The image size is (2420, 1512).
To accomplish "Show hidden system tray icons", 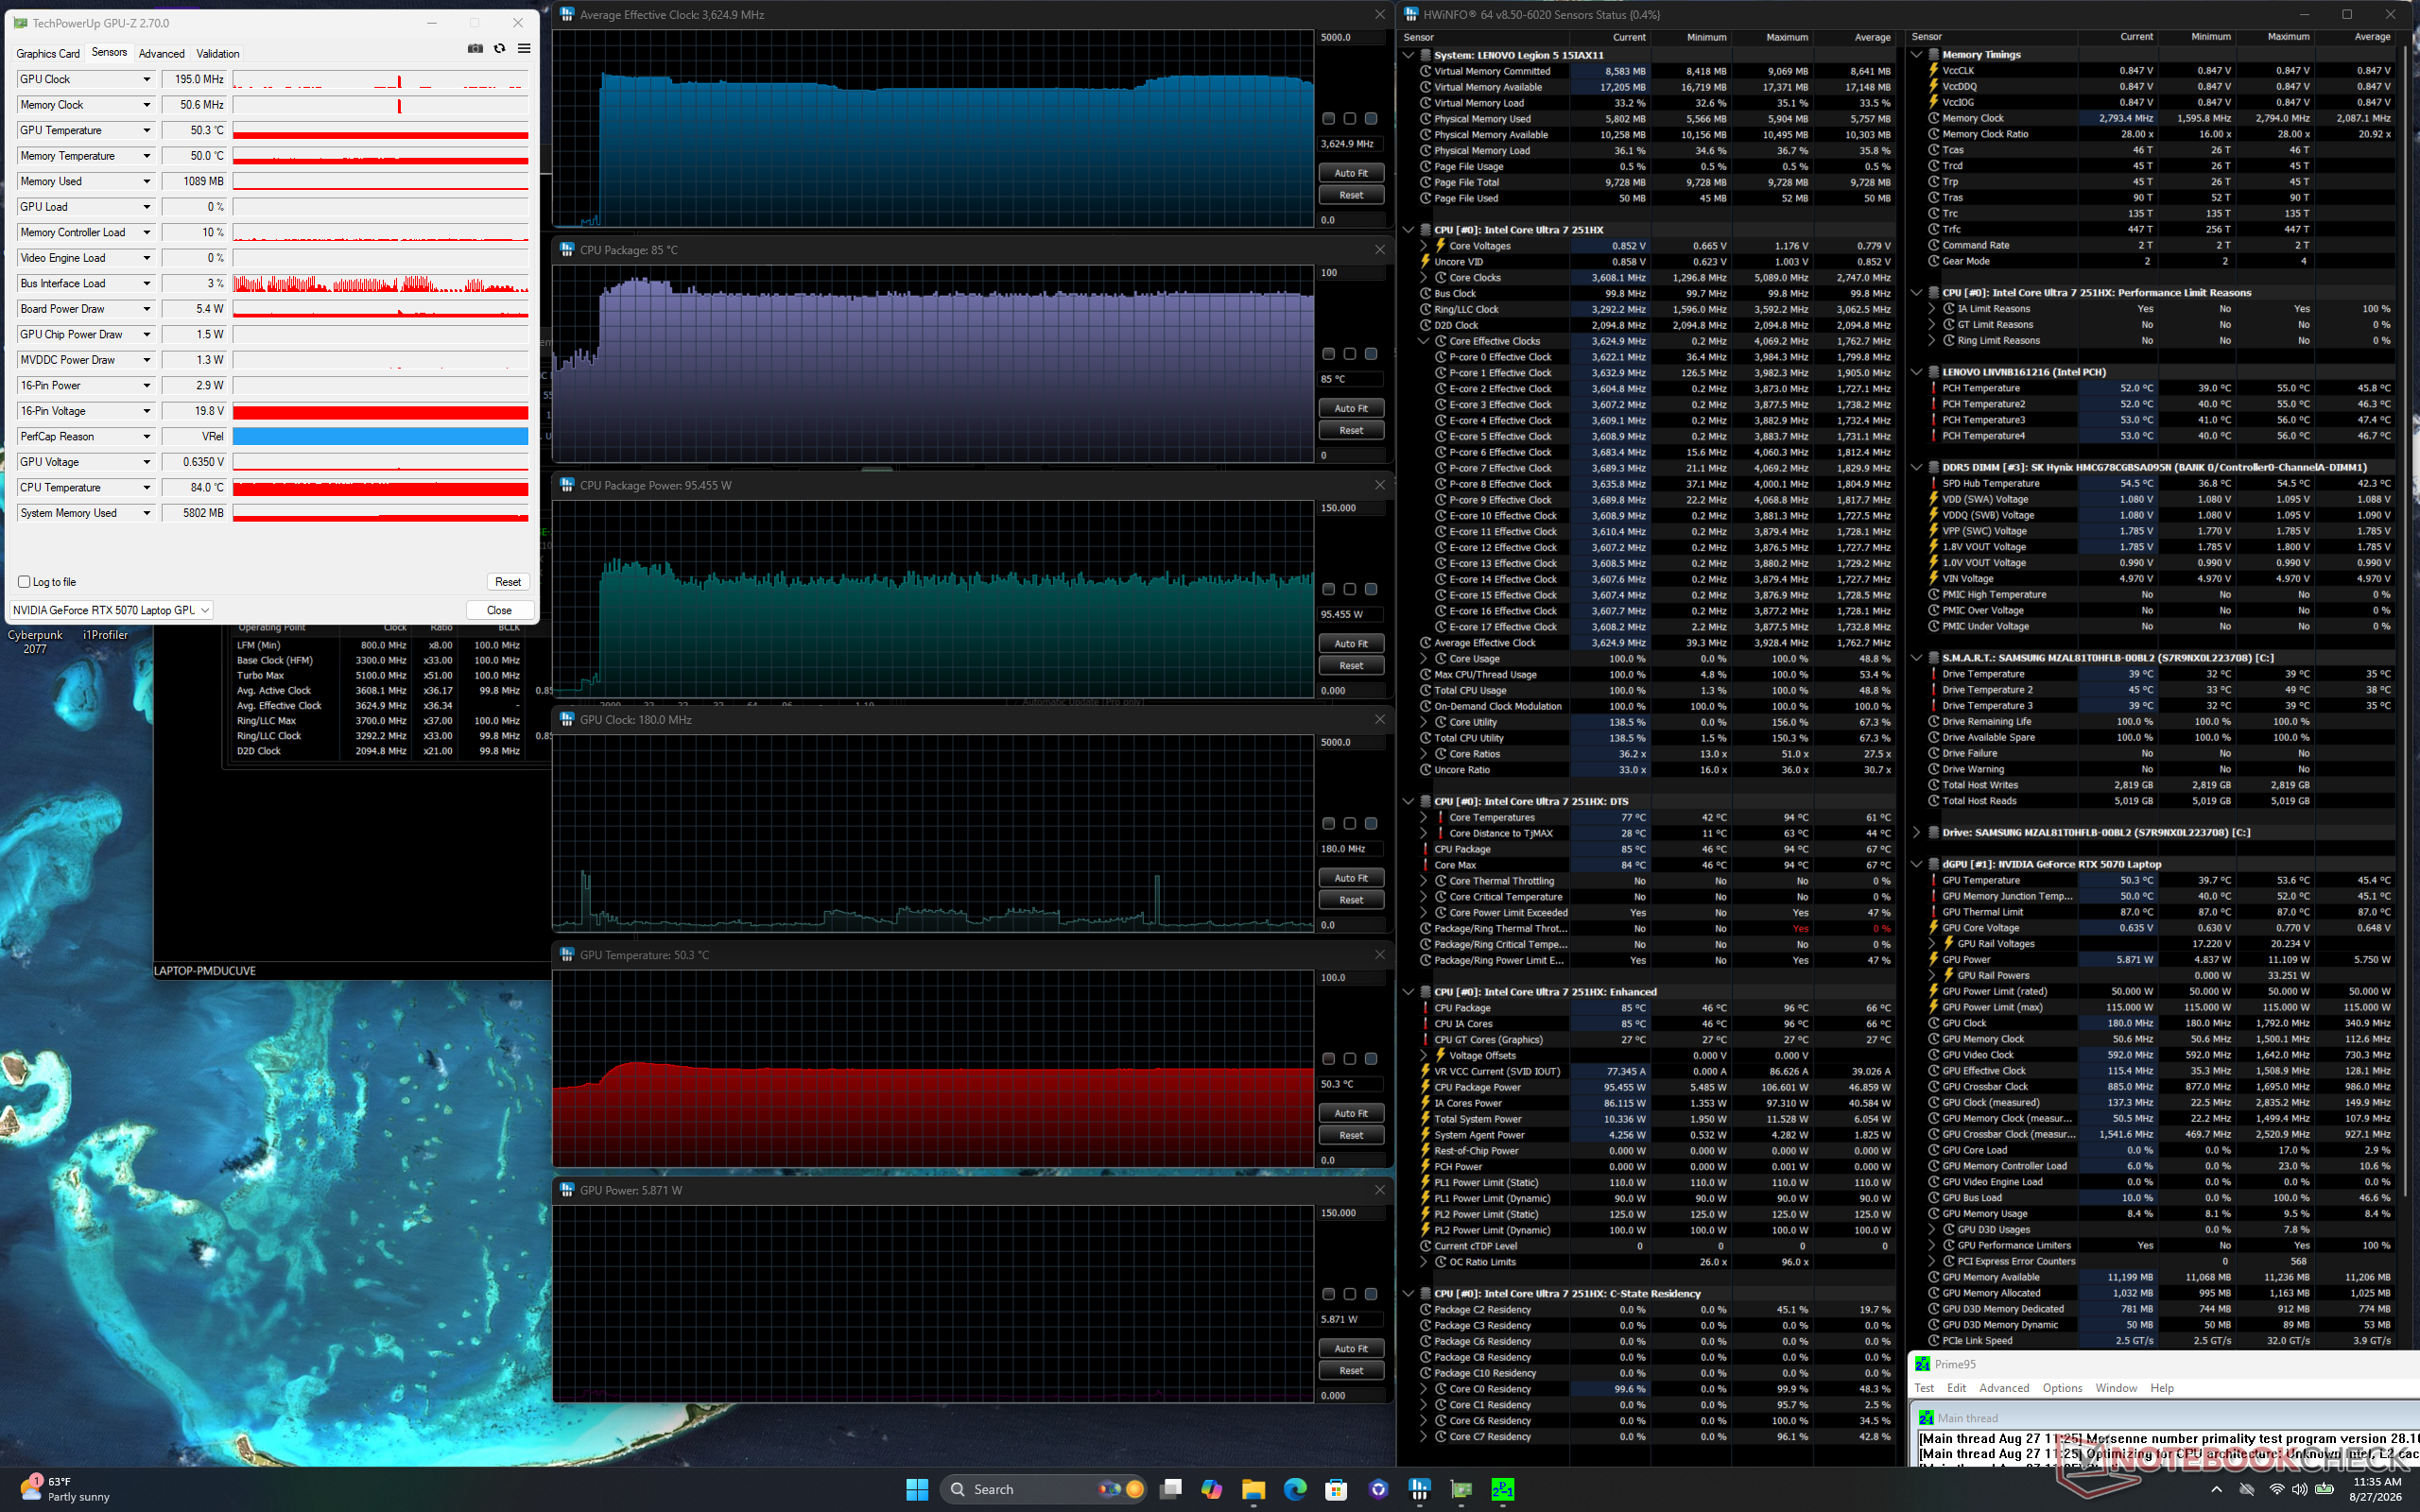I will pyautogui.click(x=2217, y=1489).
